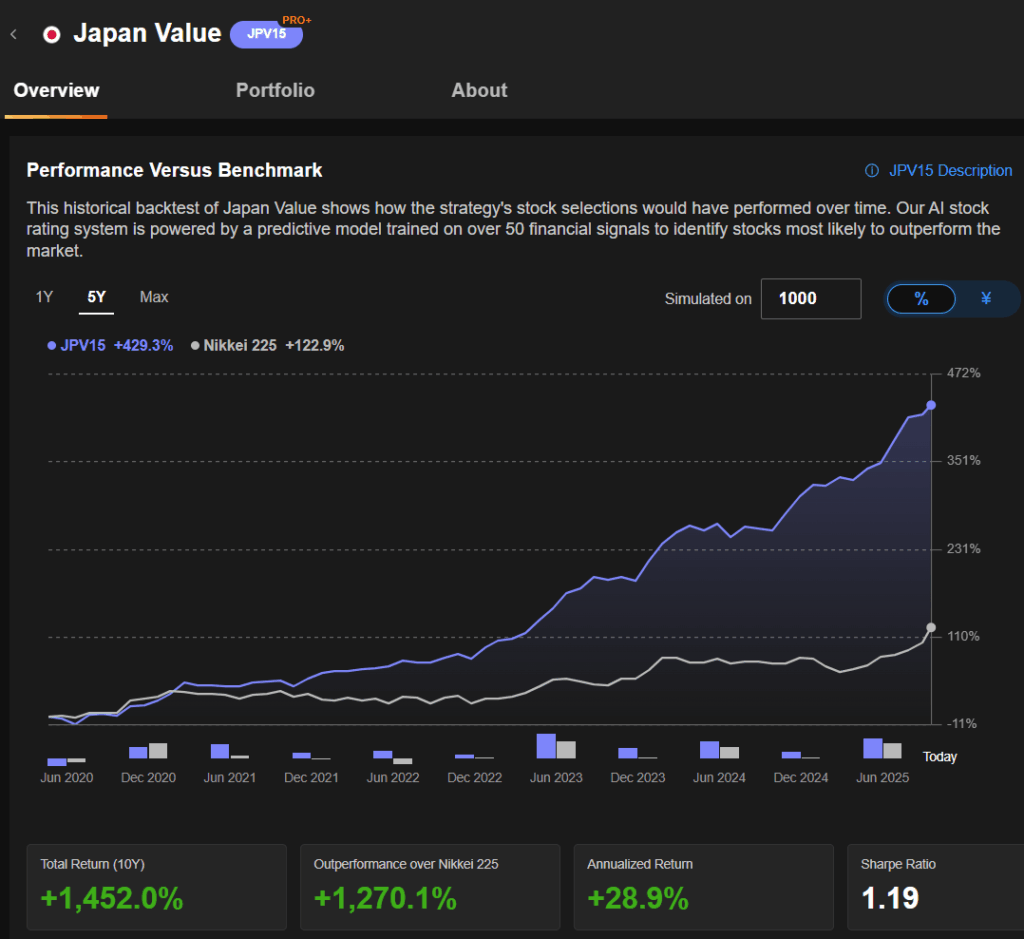Click the back arrow chevron
The width and height of the screenshot is (1024, 939).
(x=14, y=34)
